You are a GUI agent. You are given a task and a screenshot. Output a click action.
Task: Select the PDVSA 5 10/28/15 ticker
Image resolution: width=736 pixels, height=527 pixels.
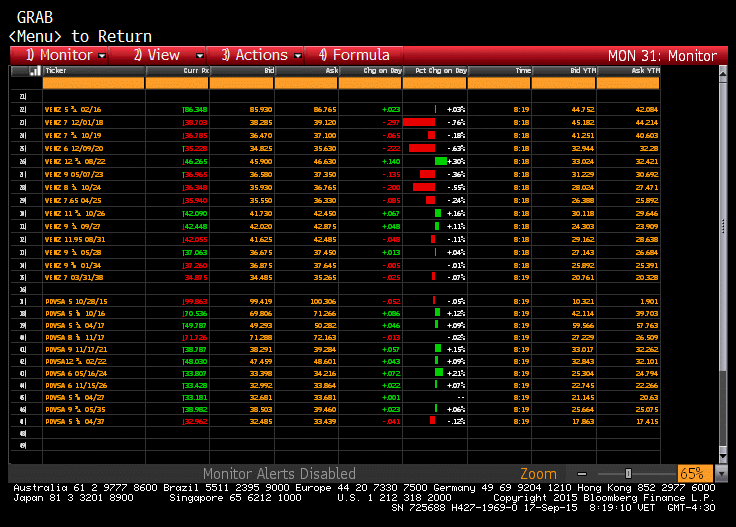[x=76, y=302]
